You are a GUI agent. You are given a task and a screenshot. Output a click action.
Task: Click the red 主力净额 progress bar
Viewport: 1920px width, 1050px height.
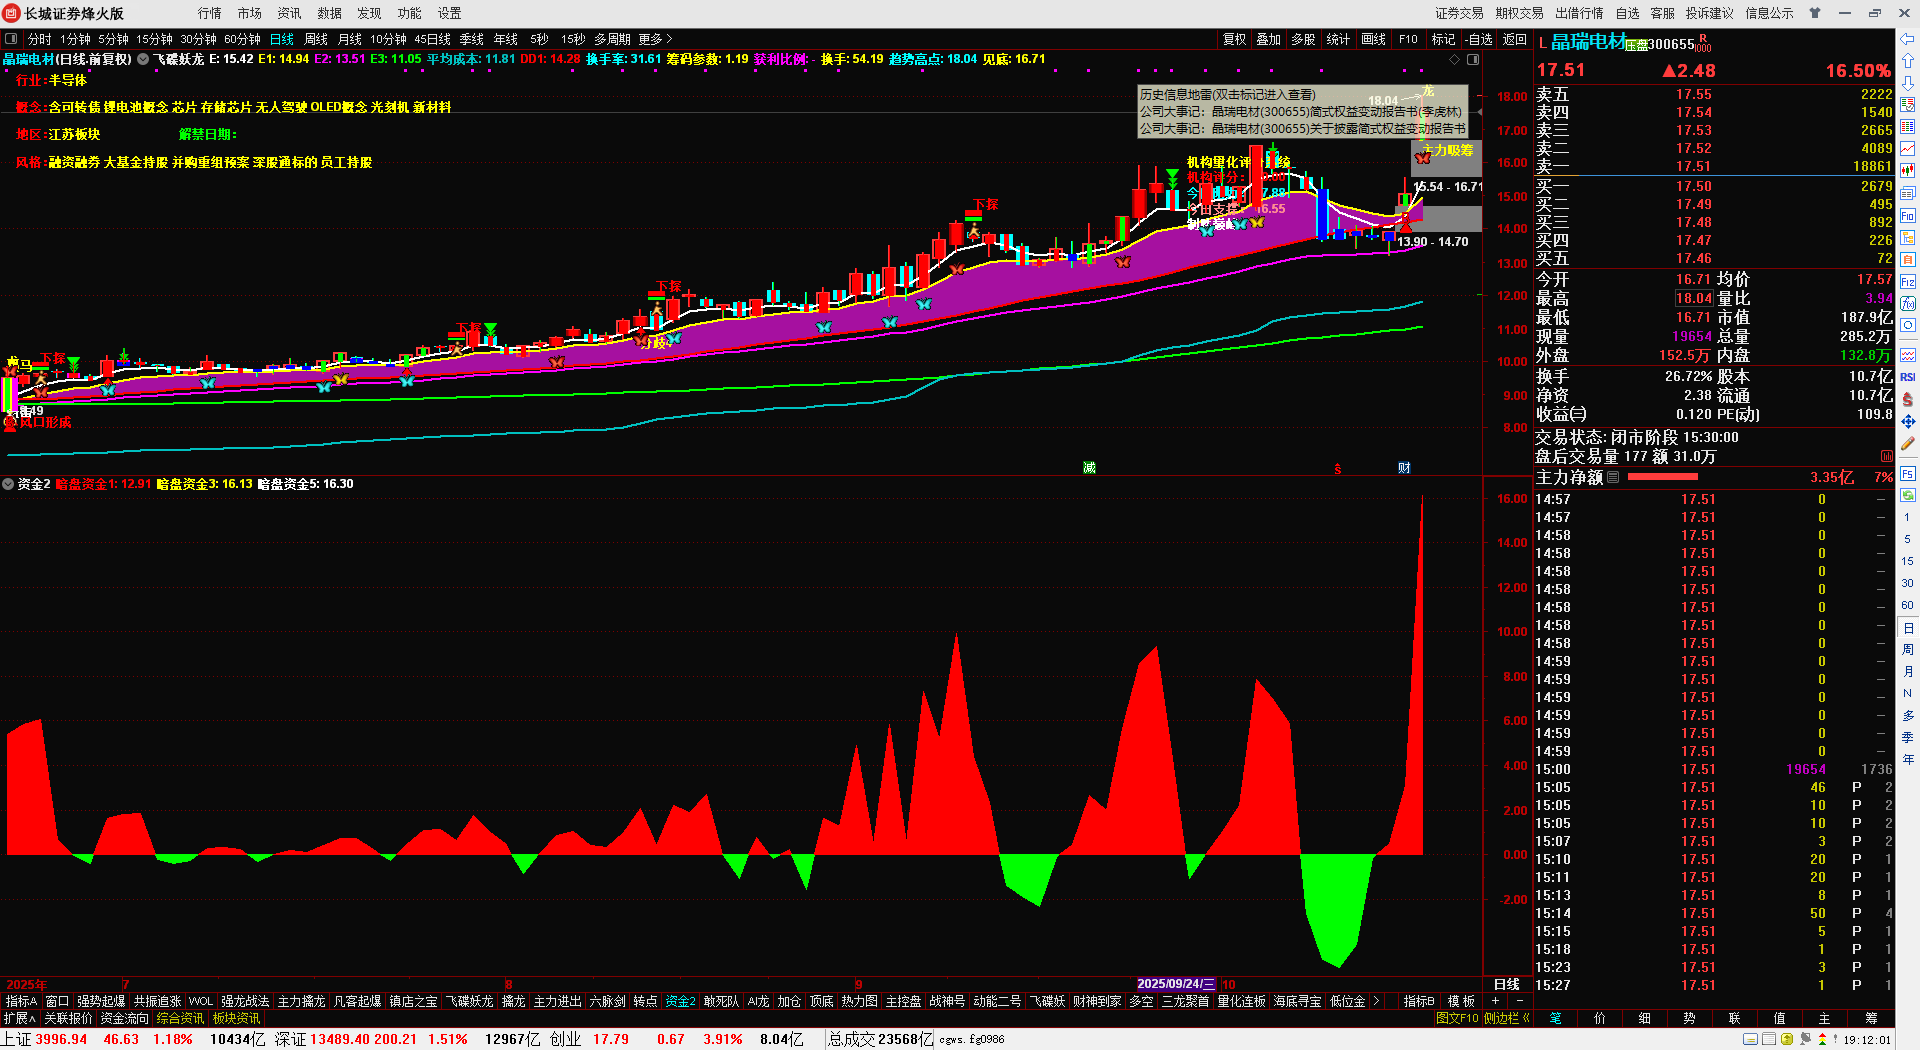(1663, 477)
